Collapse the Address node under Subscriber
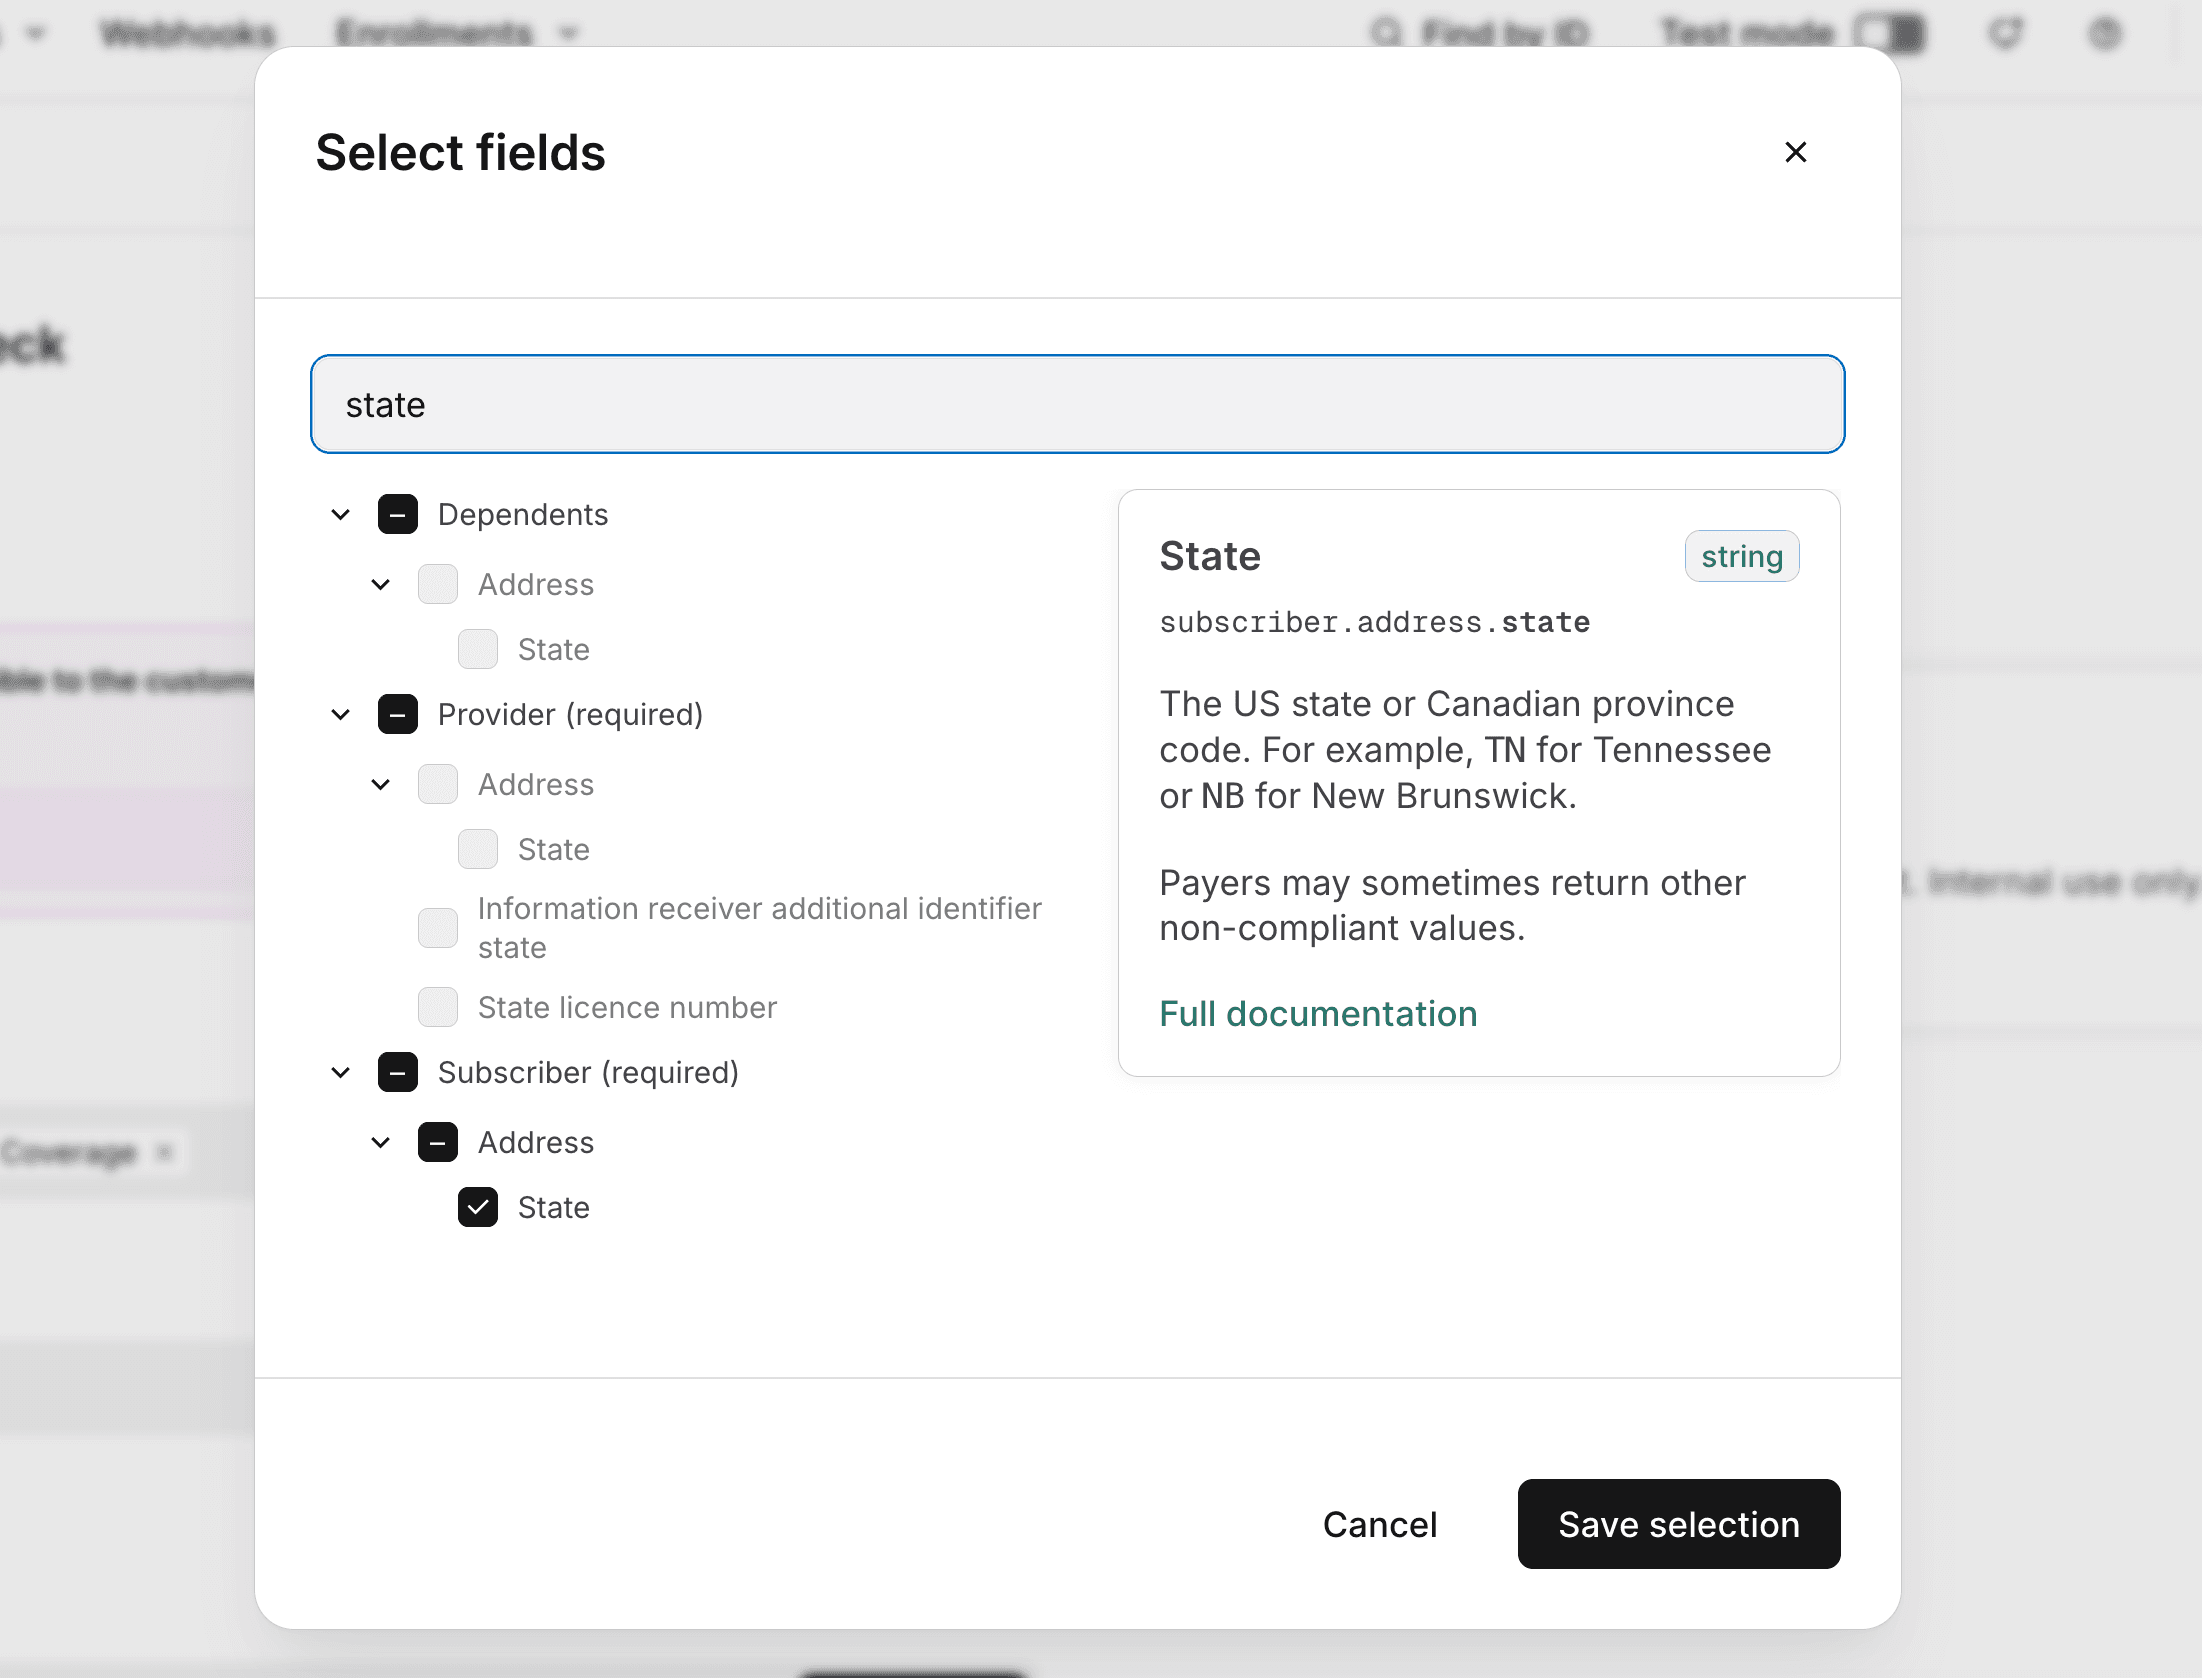Image resolution: width=2202 pixels, height=1678 pixels. 381,1143
